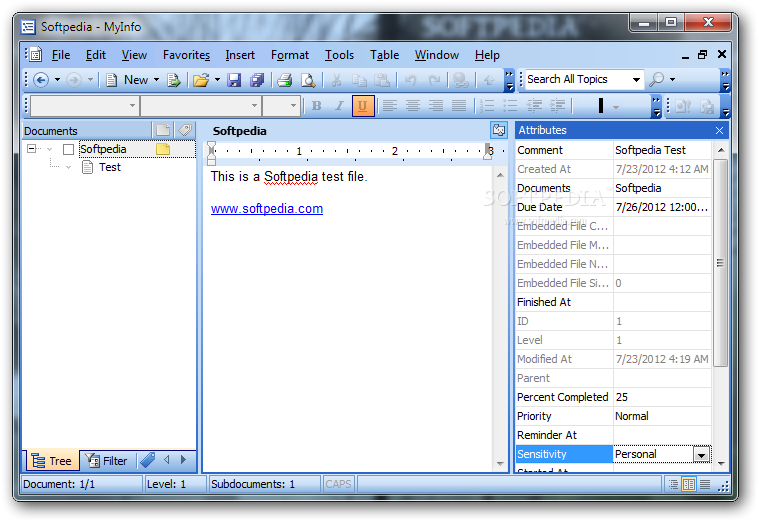Close the Attributes panel
Viewport: 759px width, 522px height.
click(719, 130)
